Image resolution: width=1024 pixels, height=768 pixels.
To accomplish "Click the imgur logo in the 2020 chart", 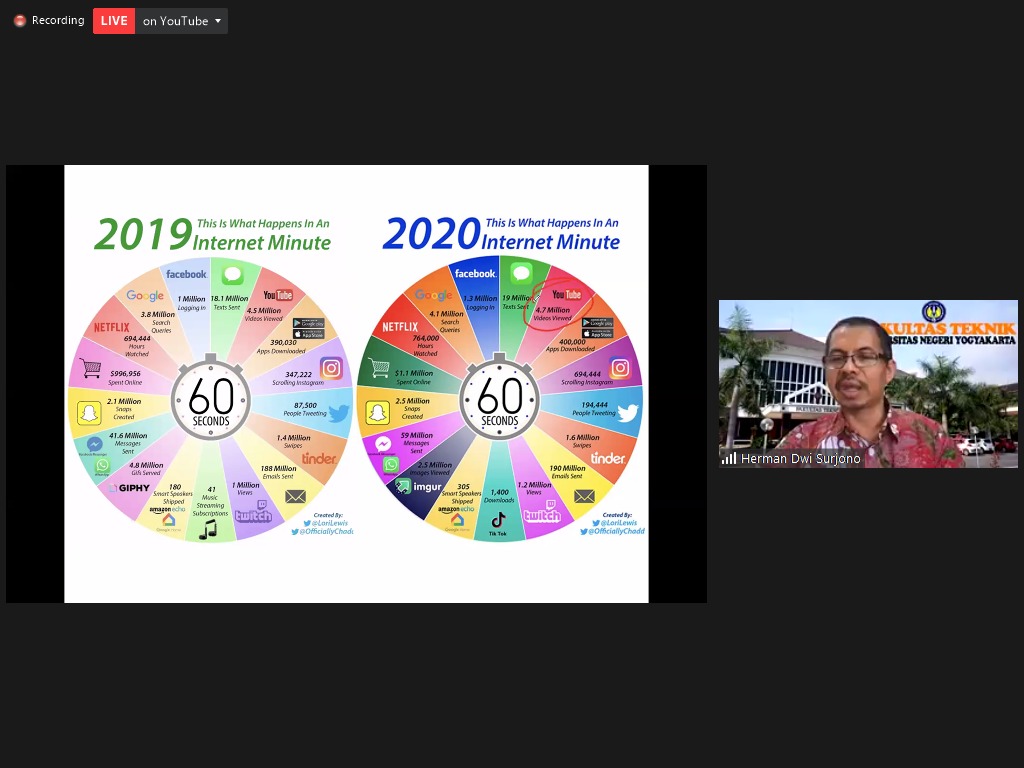I will click(x=418, y=487).
